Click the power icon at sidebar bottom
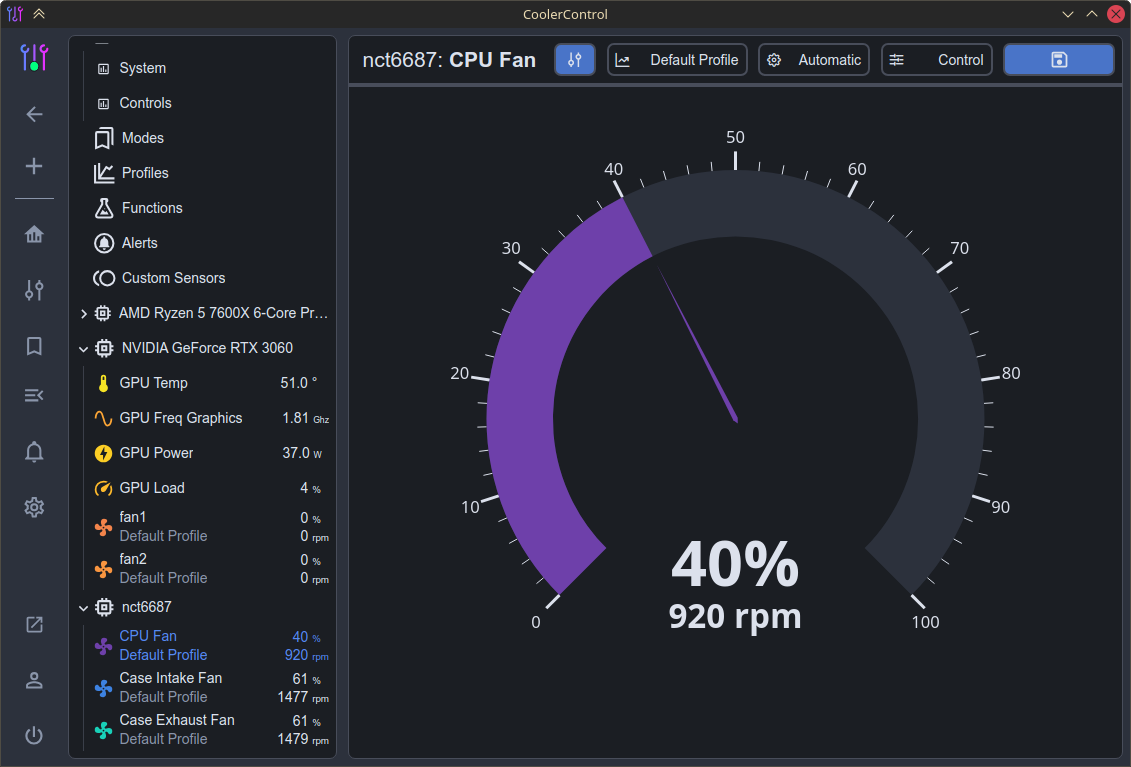The width and height of the screenshot is (1131, 767). click(x=34, y=735)
